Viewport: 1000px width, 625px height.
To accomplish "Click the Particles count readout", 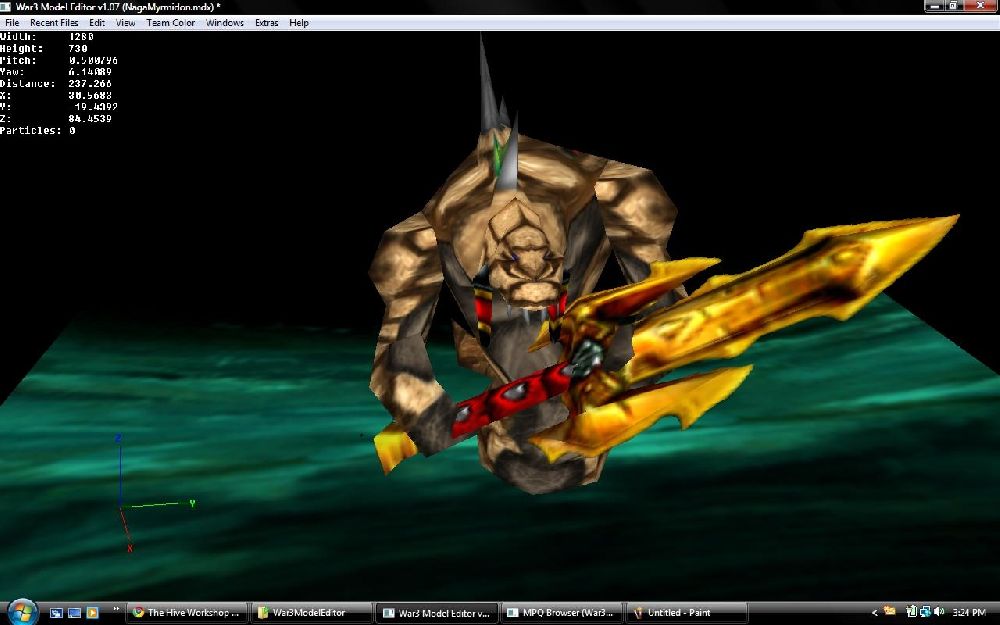I will point(38,131).
